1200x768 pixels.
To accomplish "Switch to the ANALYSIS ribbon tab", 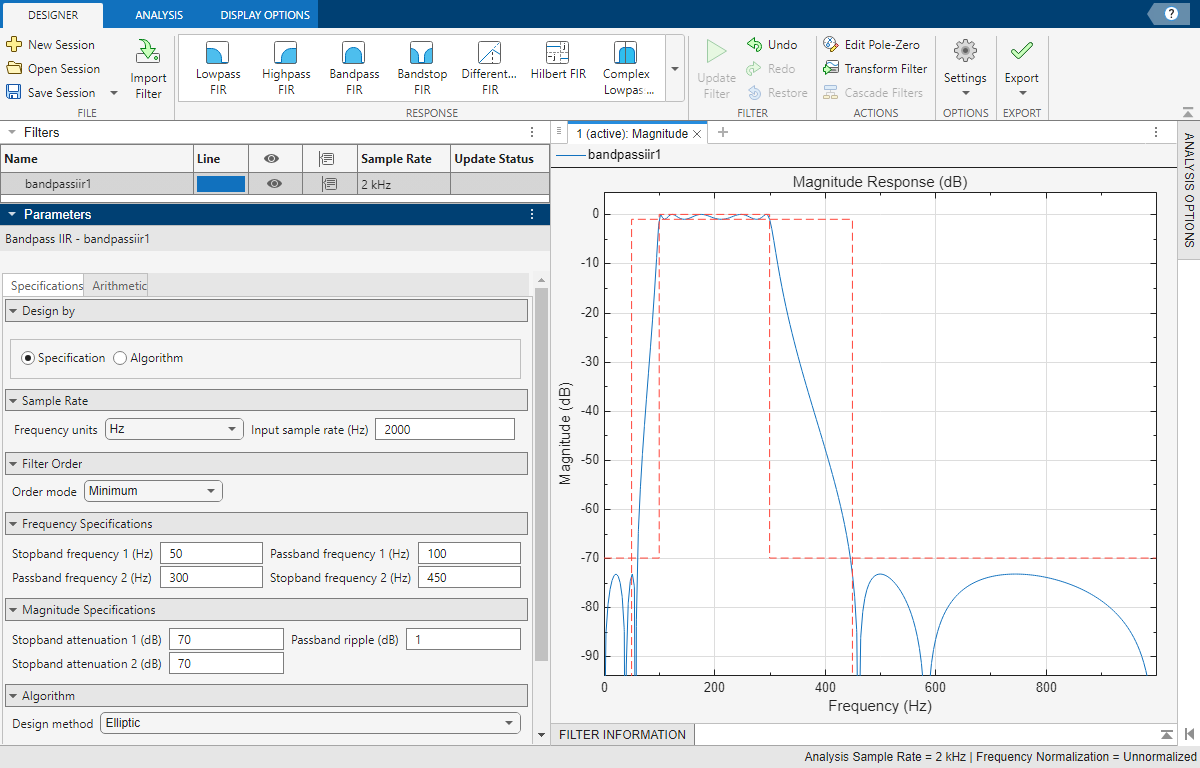I will pyautogui.click(x=158, y=15).
